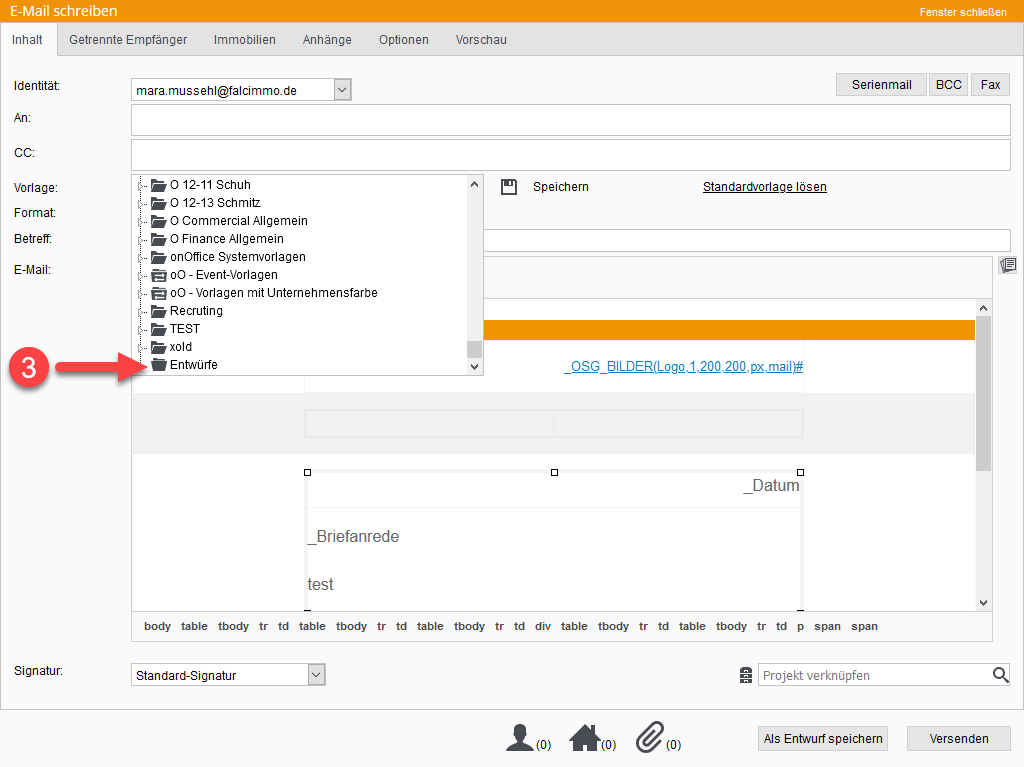
Task: Select the Entwürfe folder in template list
Action: (193, 365)
